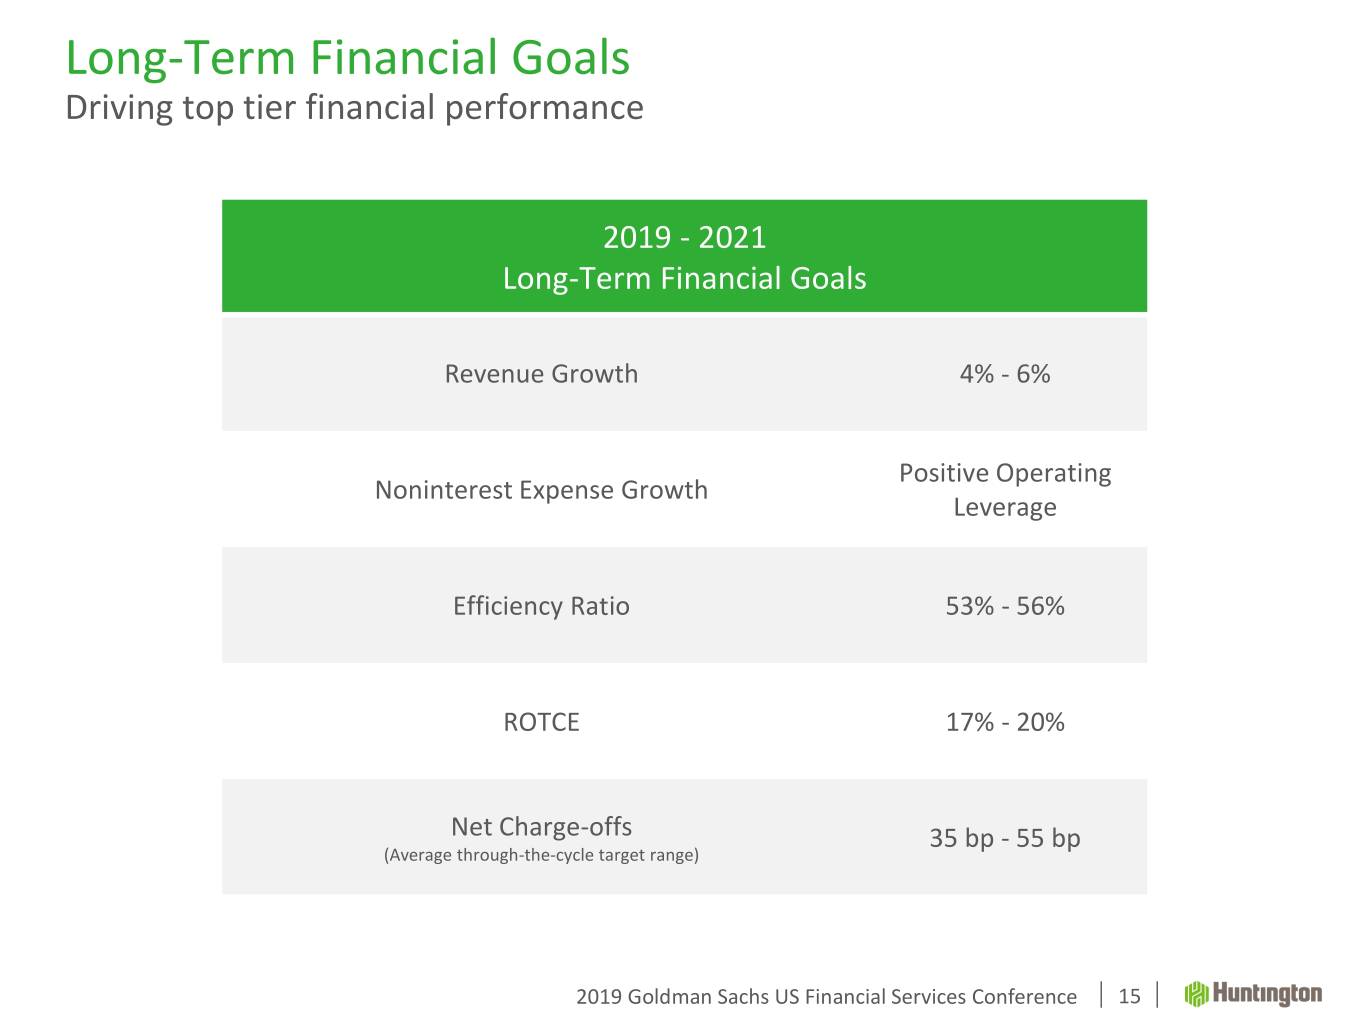
Task: Click the vertical divider before the page number
Action: click(x=1101, y=995)
